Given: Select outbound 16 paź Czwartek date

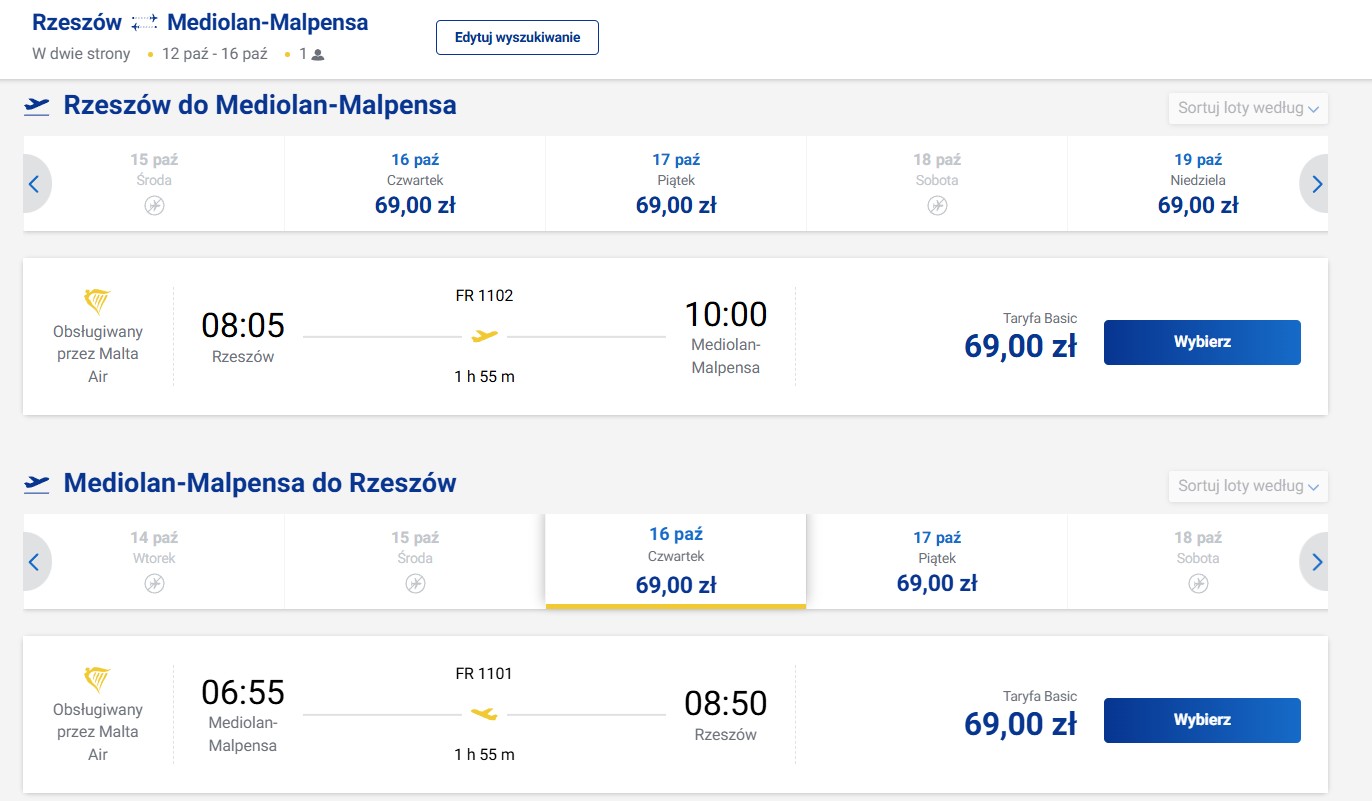Looking at the screenshot, I should (x=415, y=184).
